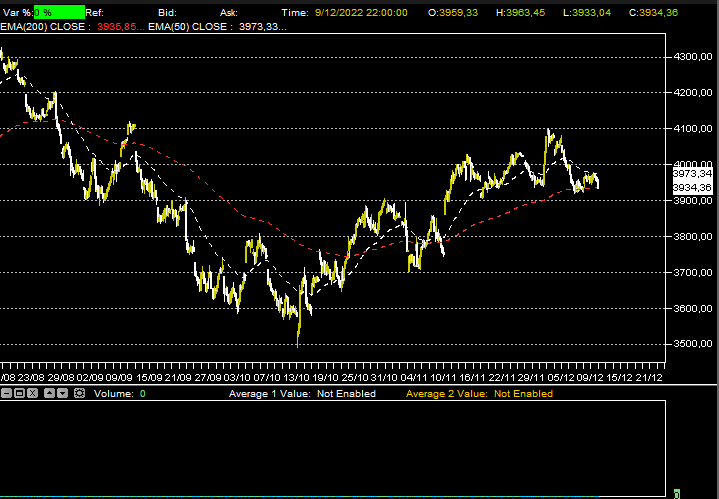The height and width of the screenshot is (499, 719).
Task: Click the green Var % field
Action: tap(59, 12)
